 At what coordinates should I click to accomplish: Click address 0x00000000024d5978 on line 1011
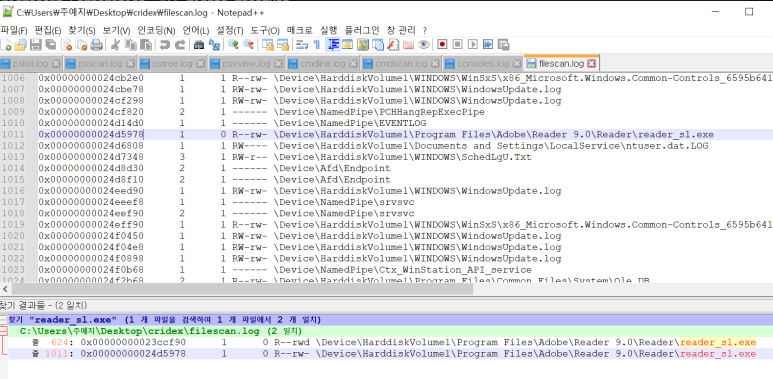click(x=91, y=135)
